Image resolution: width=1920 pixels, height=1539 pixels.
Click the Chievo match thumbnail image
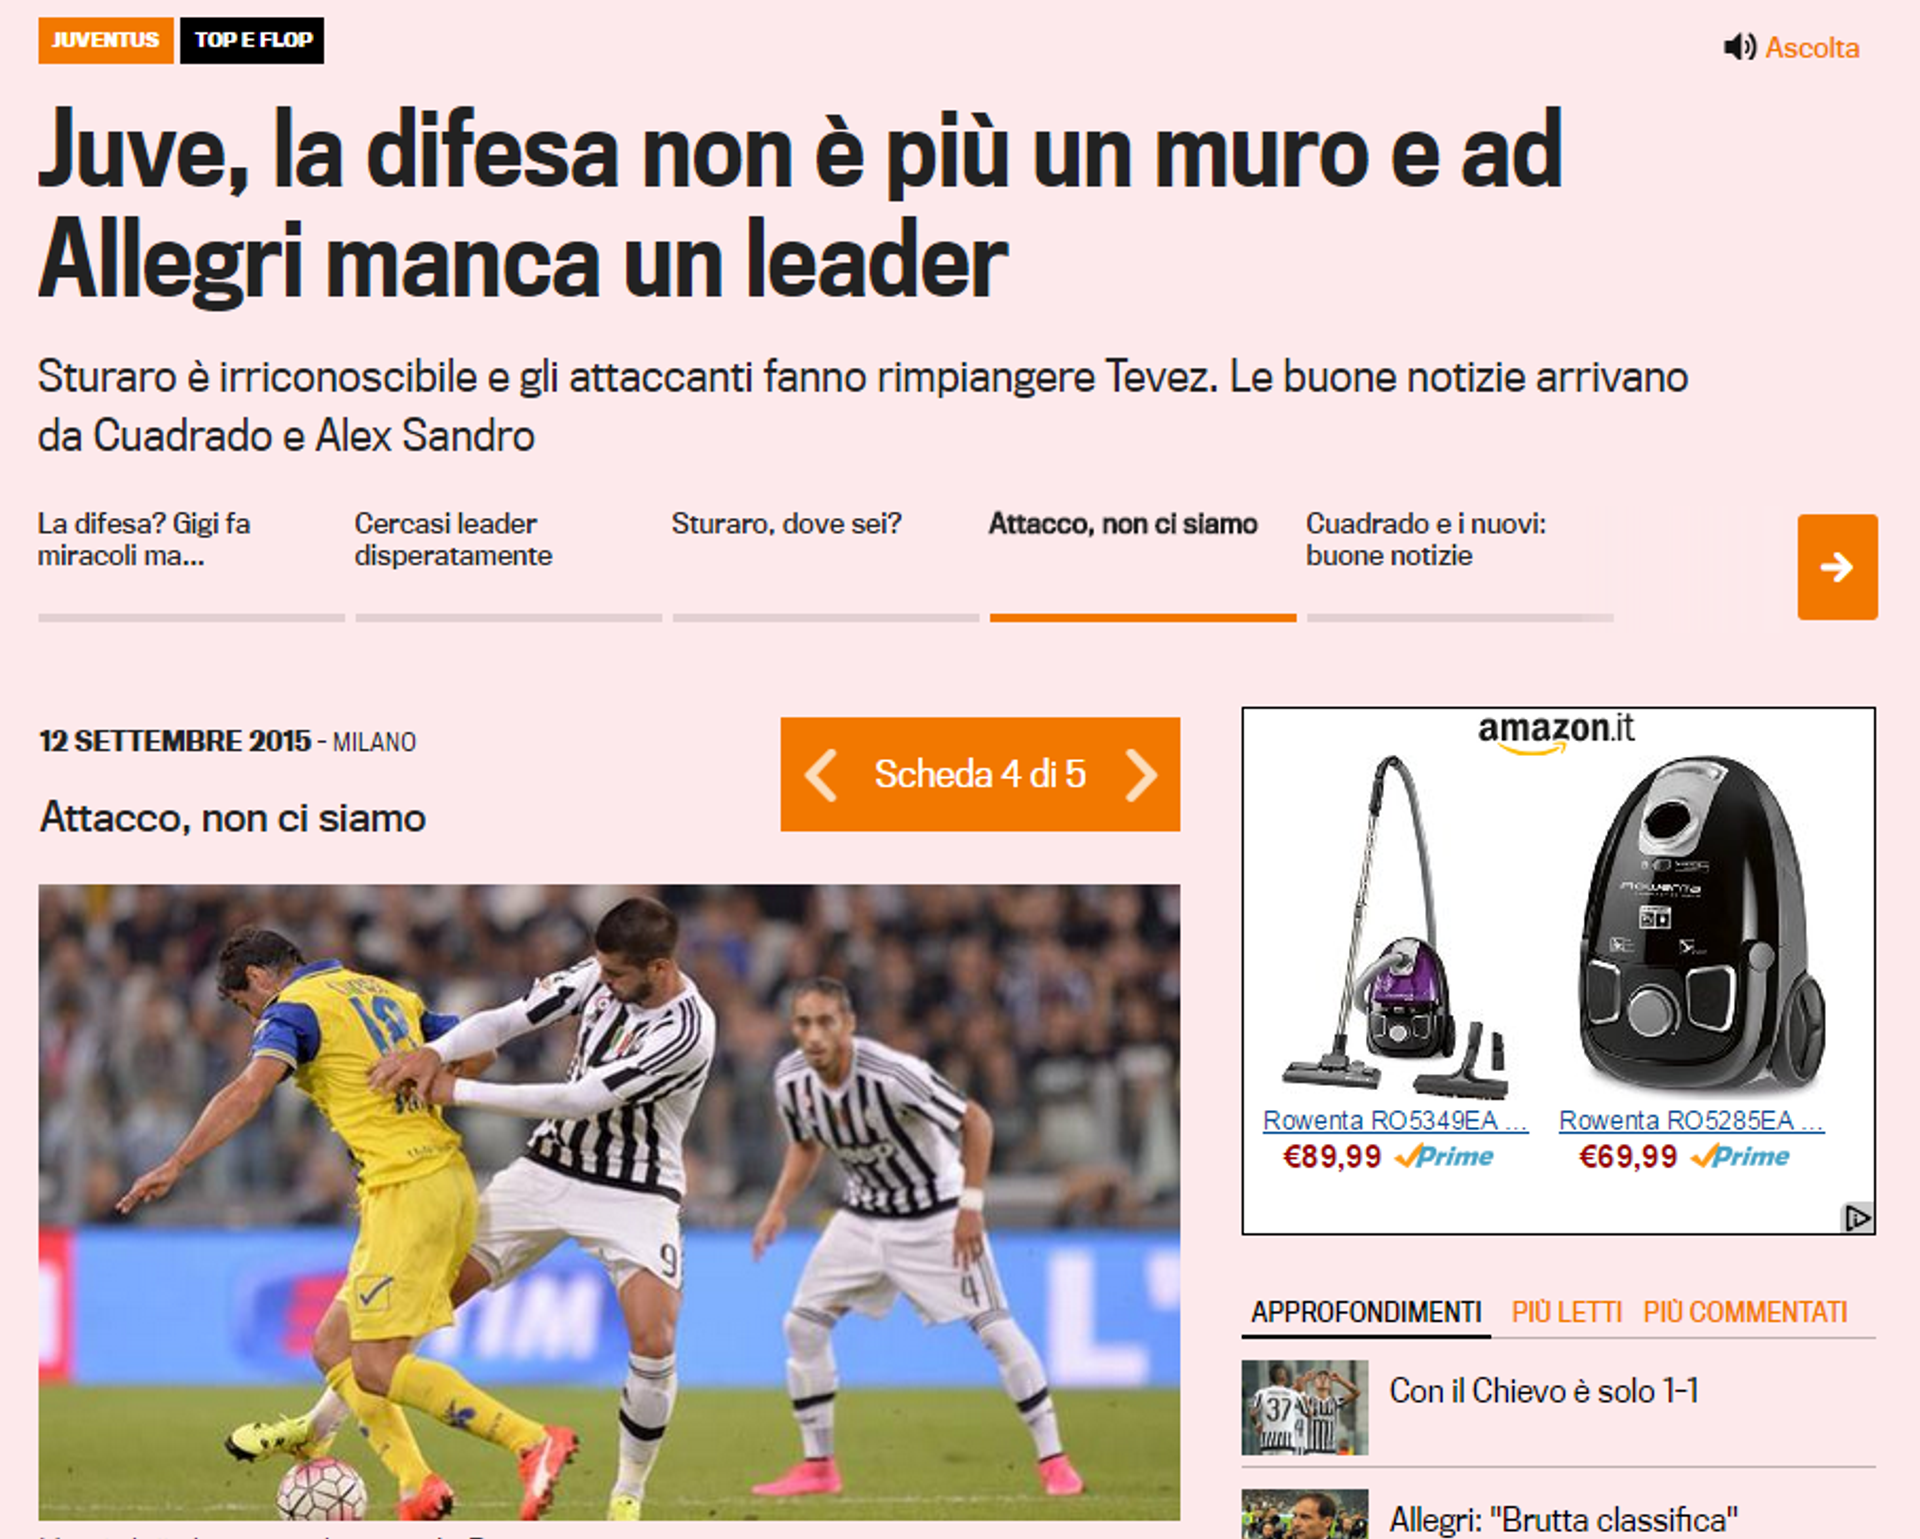coord(1304,1407)
